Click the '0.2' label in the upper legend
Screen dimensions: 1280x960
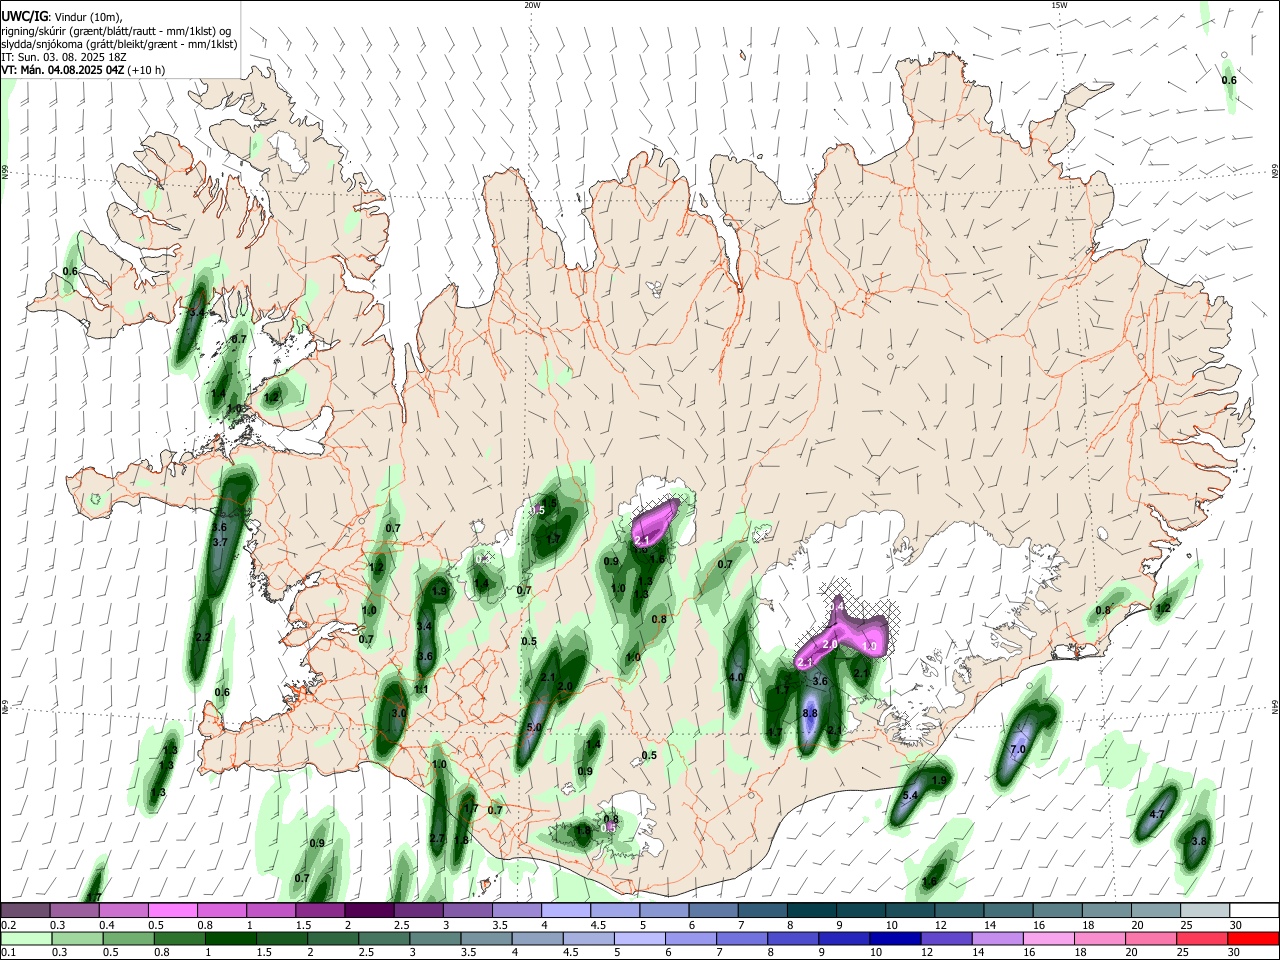8,925
